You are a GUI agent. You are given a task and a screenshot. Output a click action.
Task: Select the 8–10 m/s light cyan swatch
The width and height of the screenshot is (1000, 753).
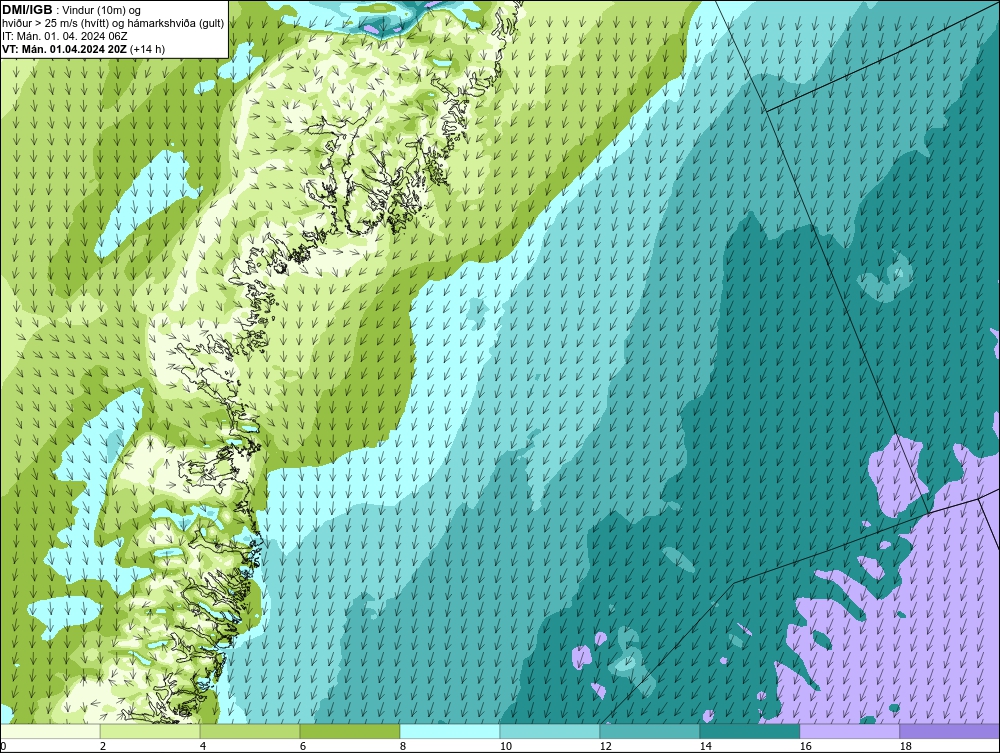click(x=450, y=731)
